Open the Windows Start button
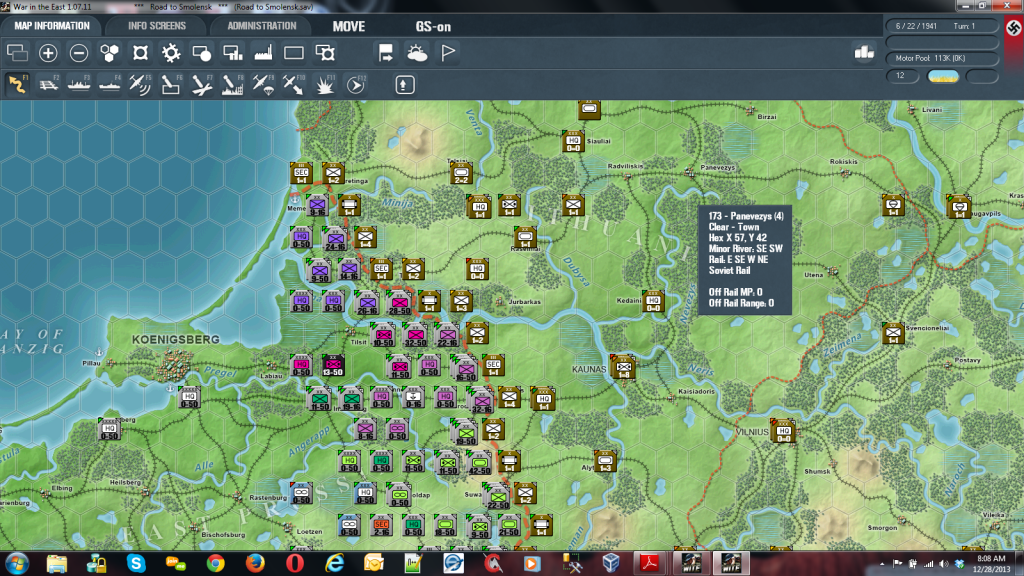The image size is (1024, 576). [16, 563]
